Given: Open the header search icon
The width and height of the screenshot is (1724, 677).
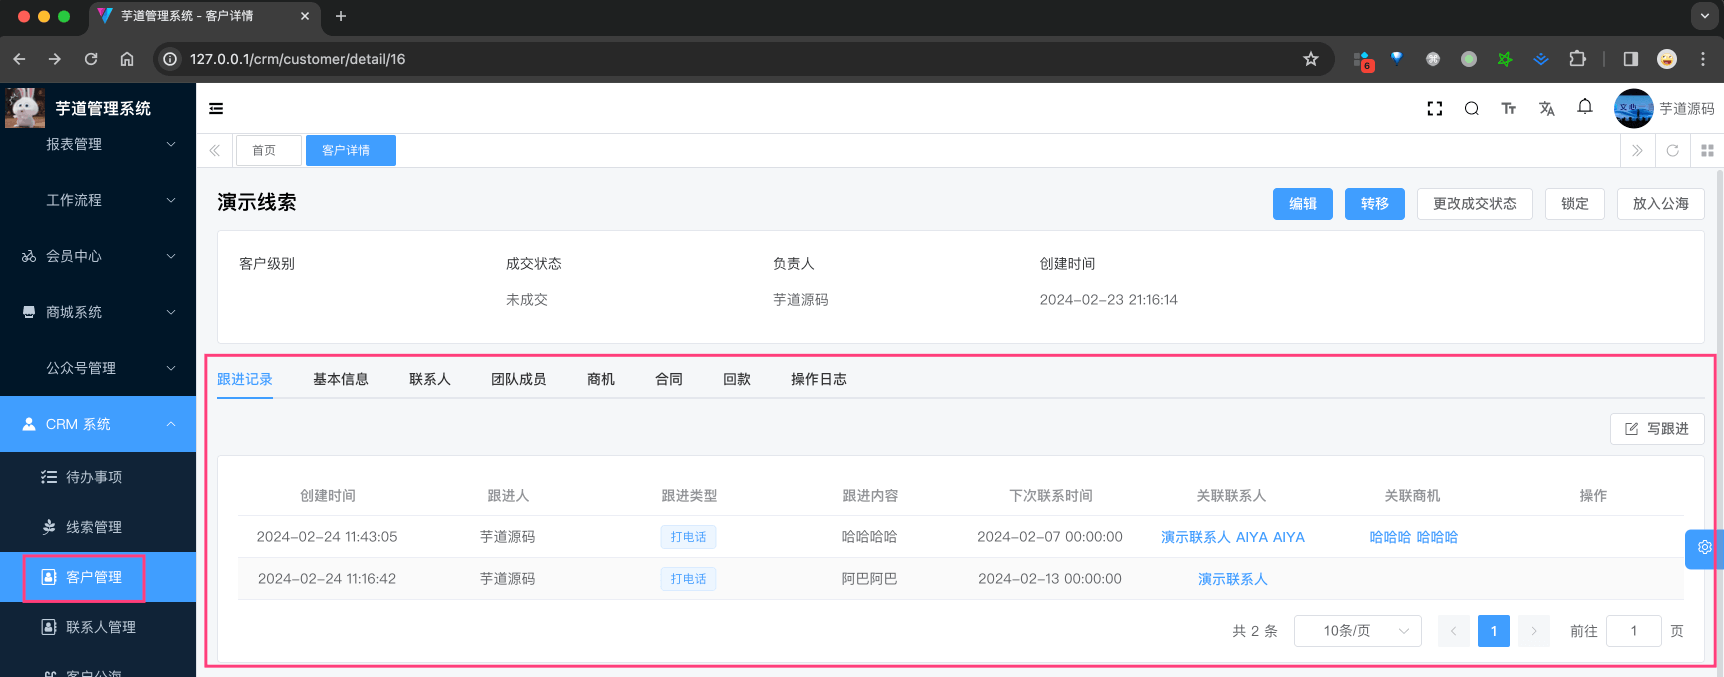Looking at the screenshot, I should [x=1471, y=109].
